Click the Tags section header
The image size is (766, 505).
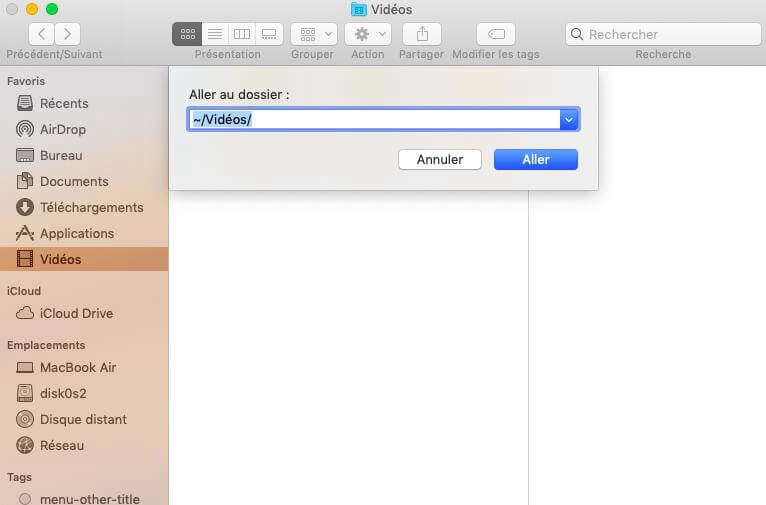click(20, 477)
